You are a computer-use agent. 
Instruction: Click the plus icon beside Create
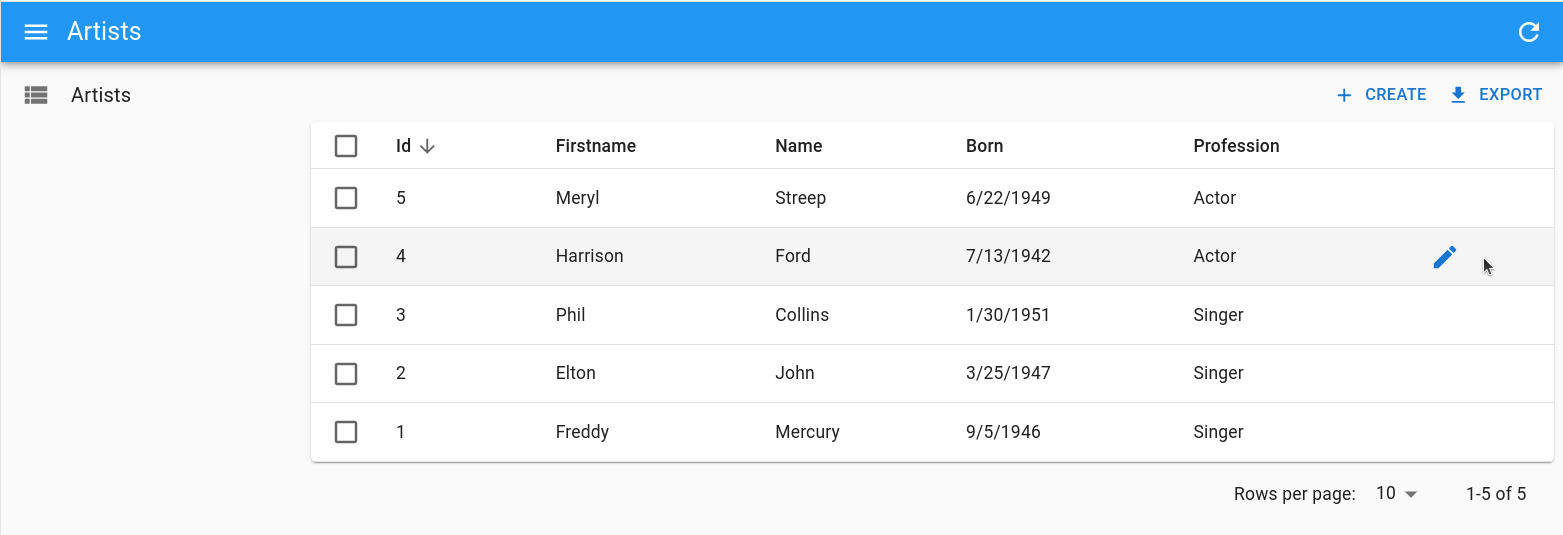click(1344, 95)
